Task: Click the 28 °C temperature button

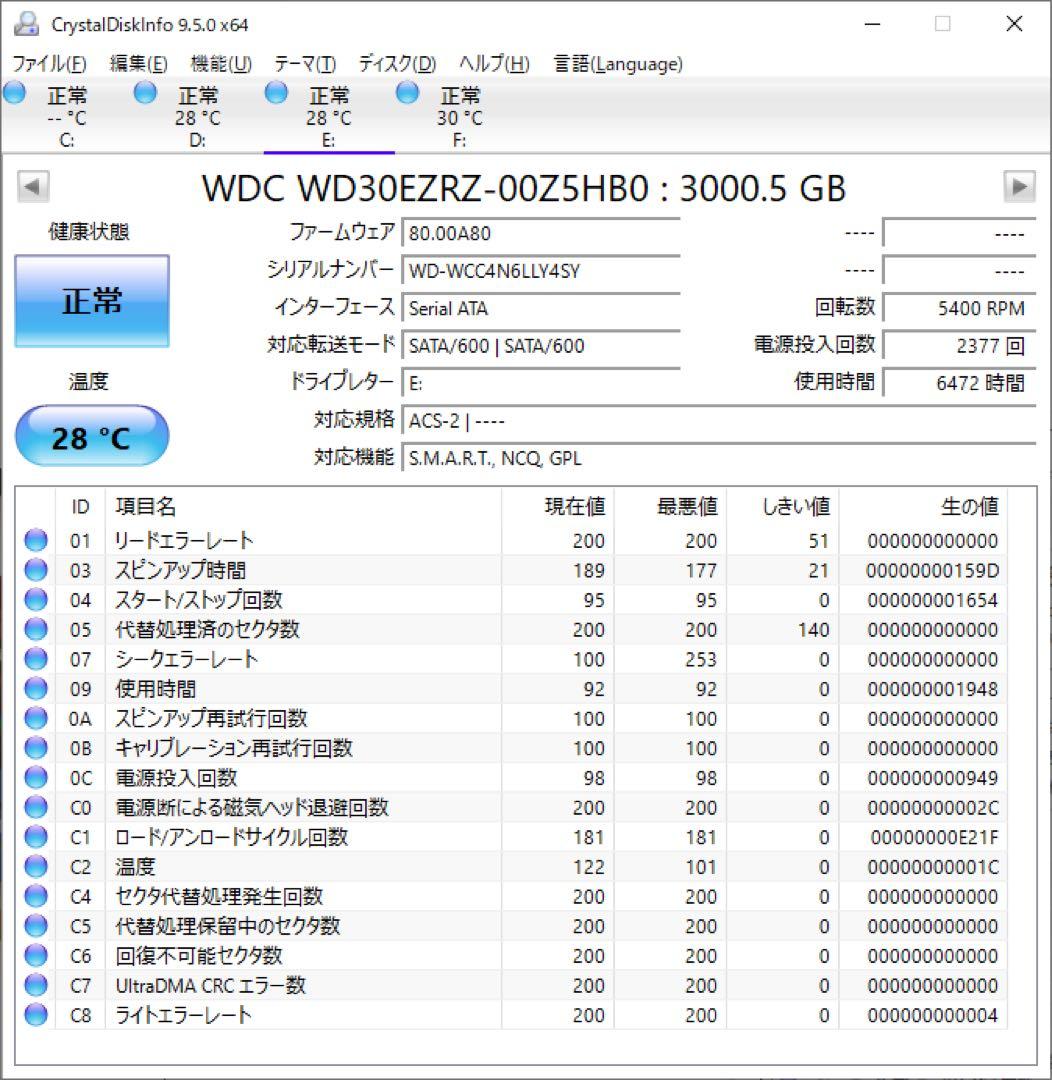Action: [x=92, y=436]
